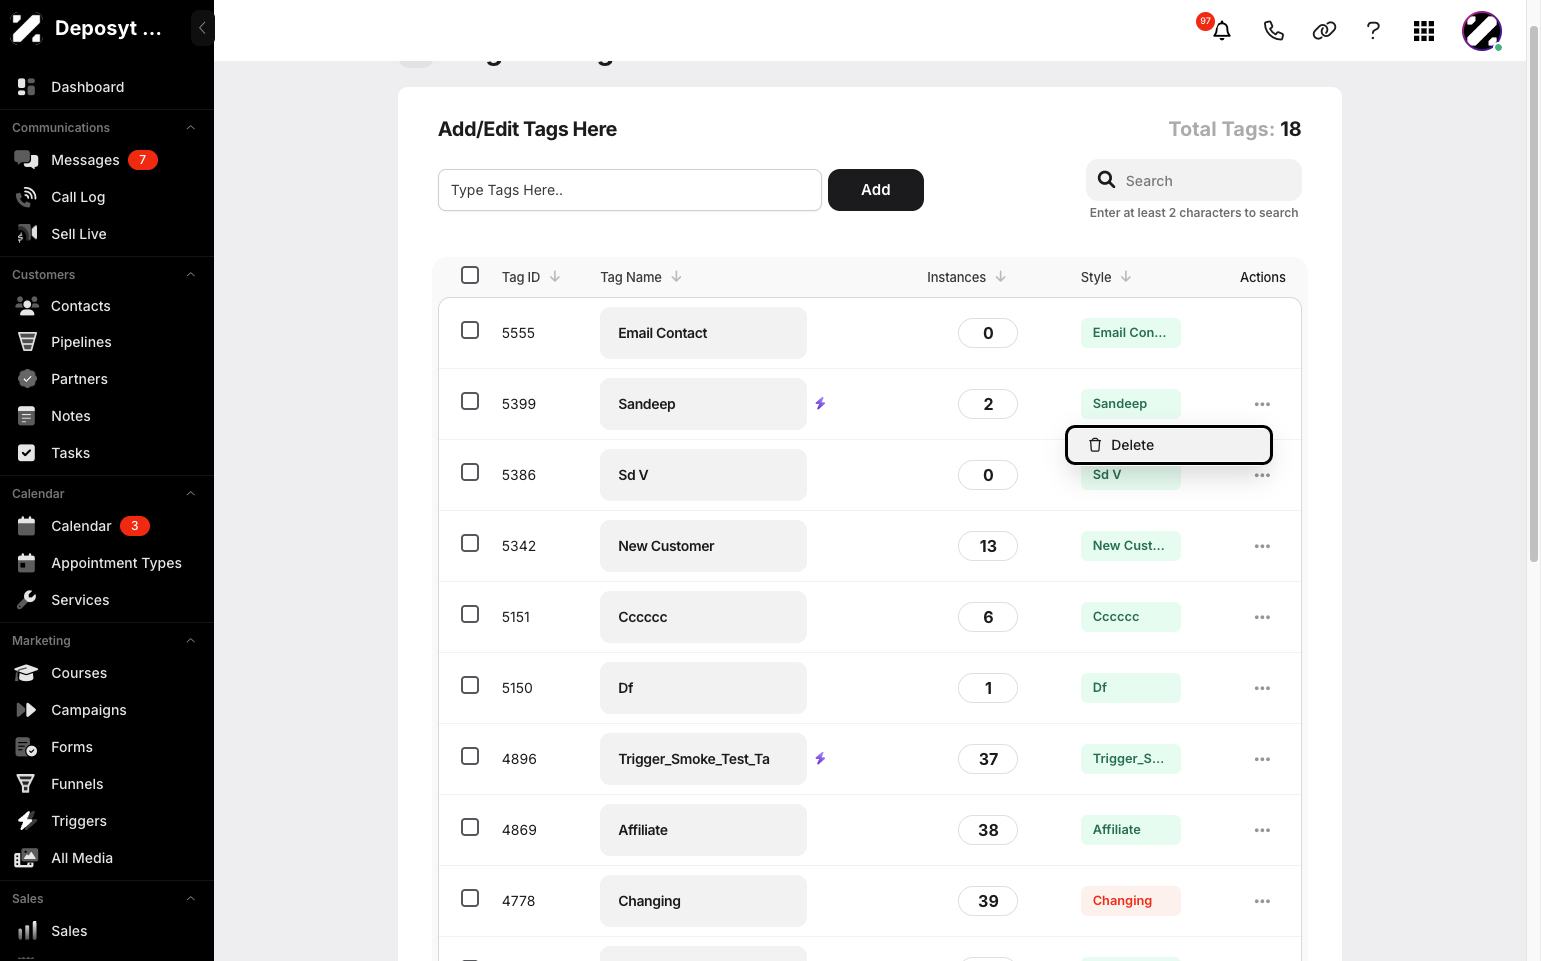Select the Email Contact row checkbox

(x=470, y=330)
